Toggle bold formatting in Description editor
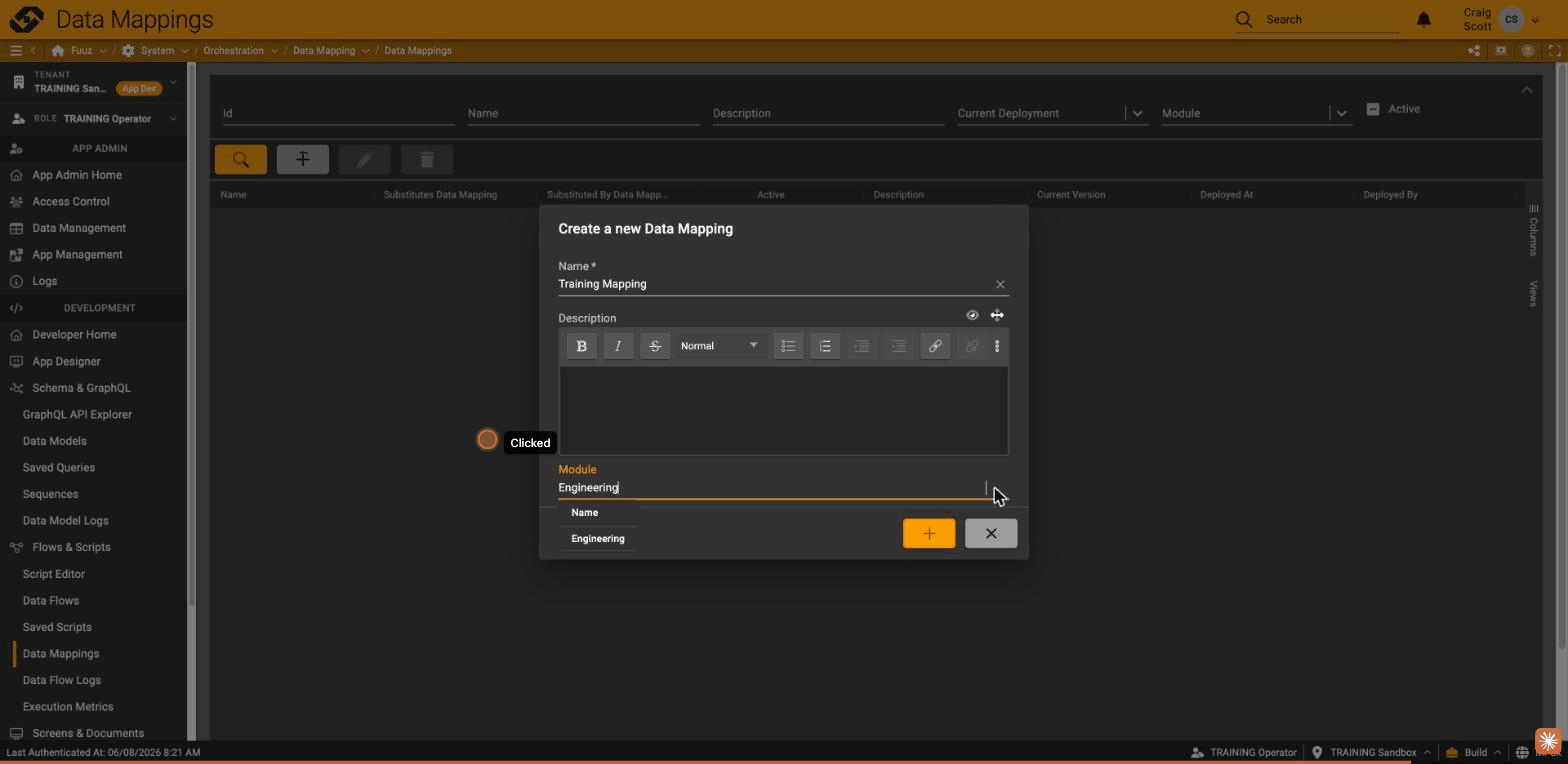This screenshot has width=1568, height=764. pos(581,346)
